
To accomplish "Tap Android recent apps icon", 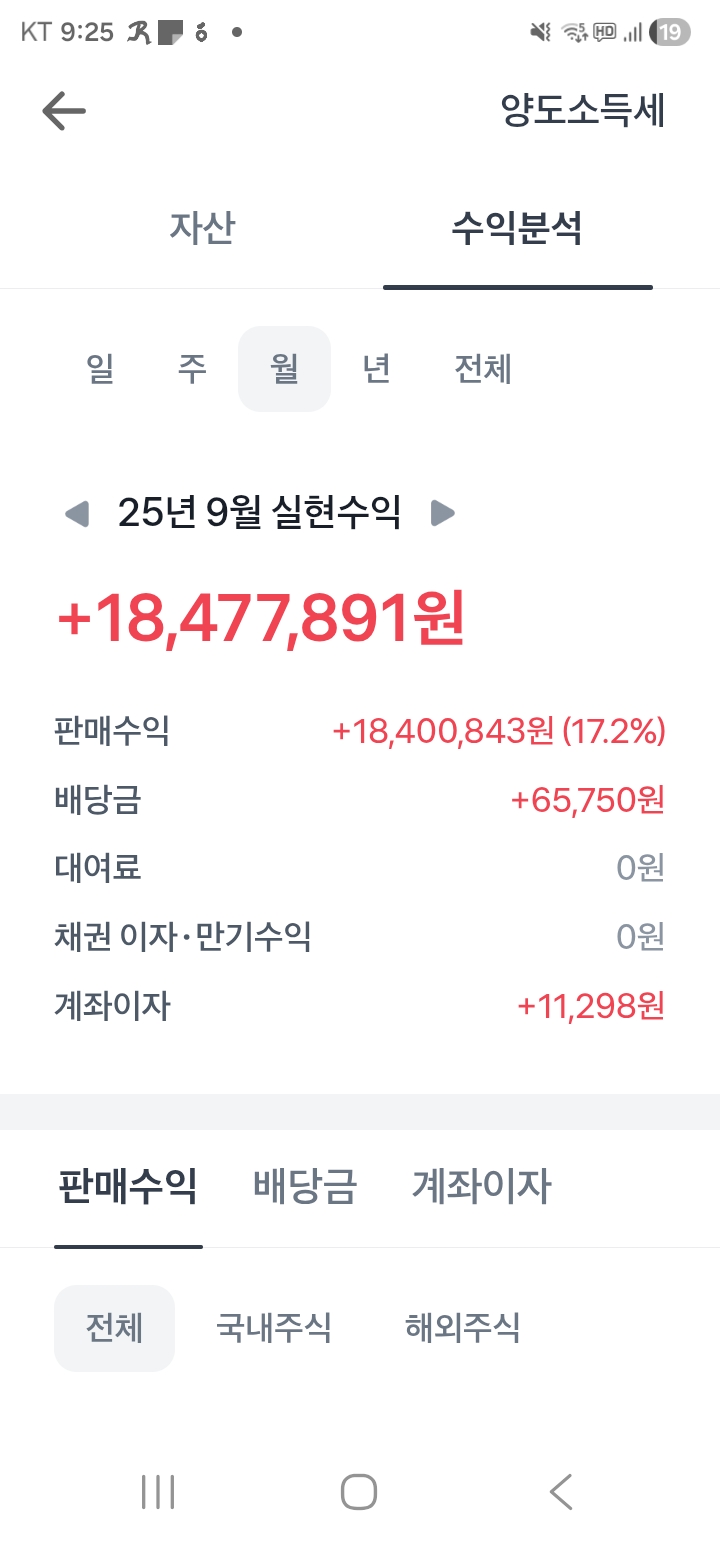I will [x=158, y=1491].
